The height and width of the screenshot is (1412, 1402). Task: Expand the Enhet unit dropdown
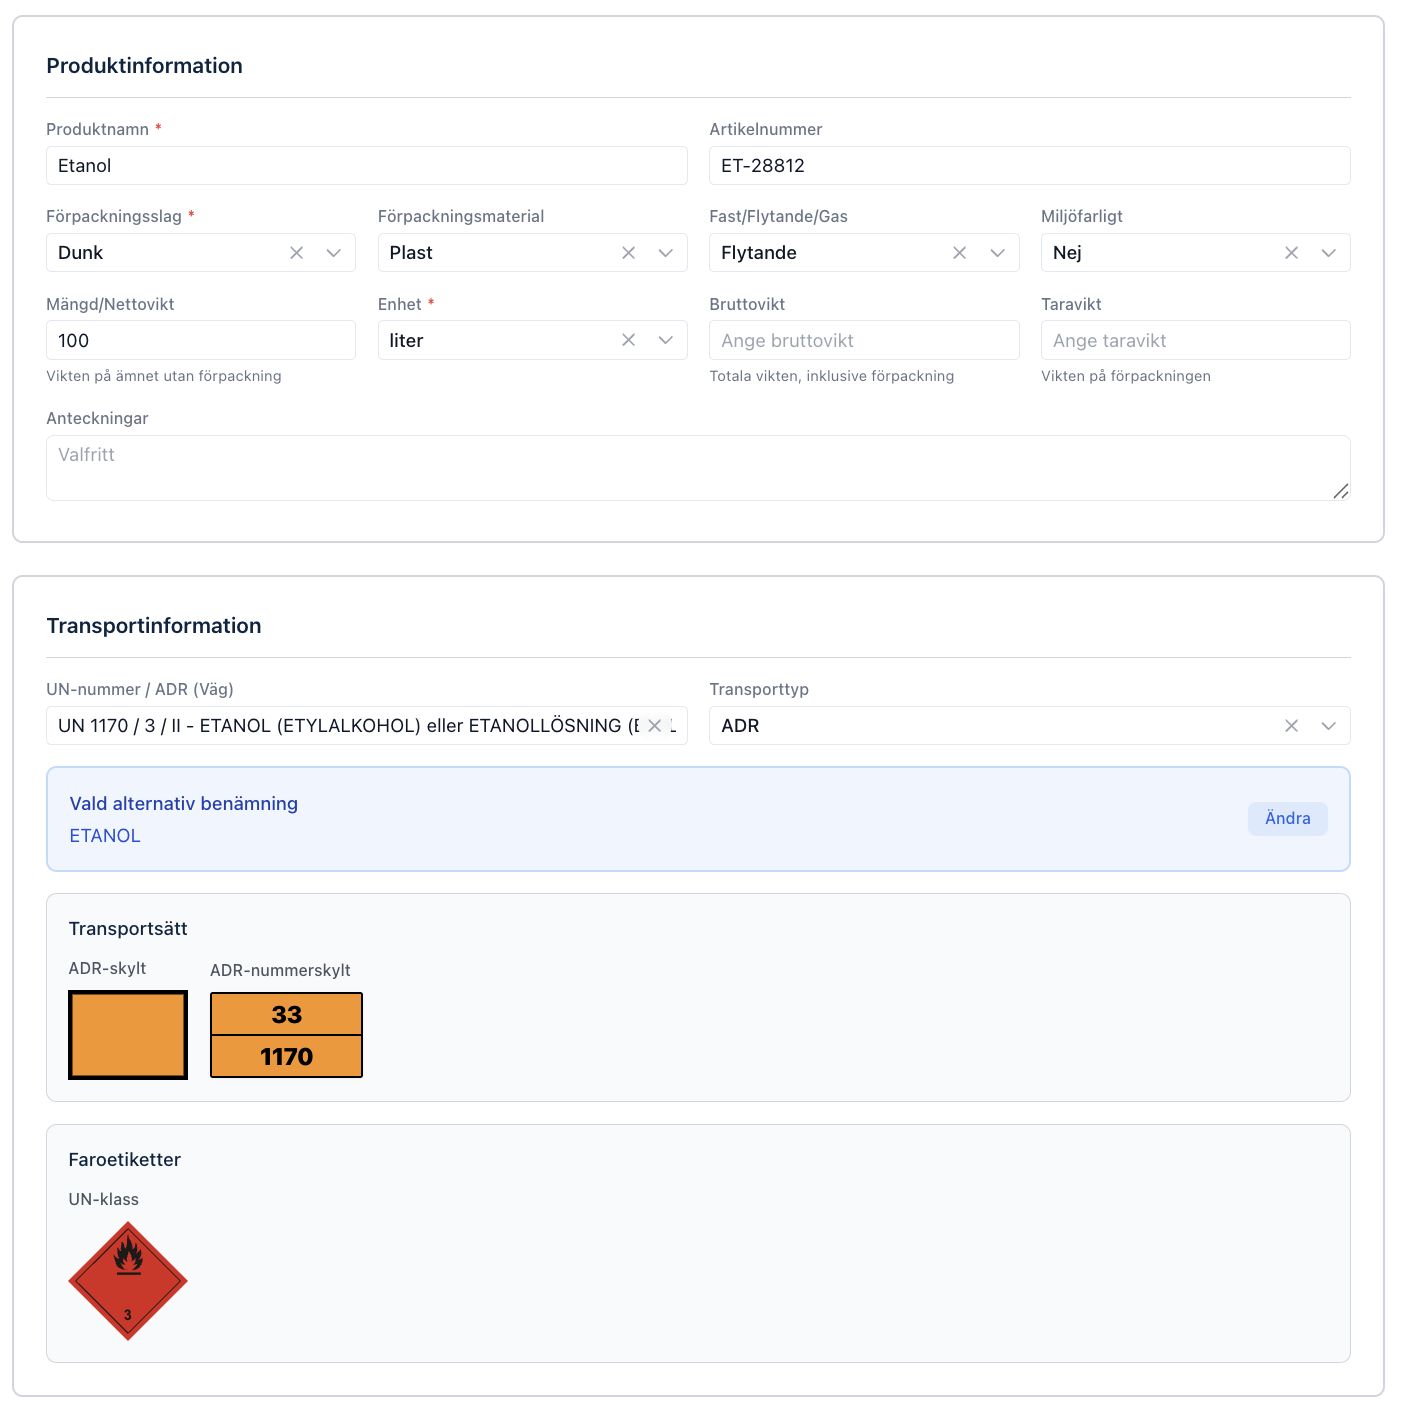coord(666,340)
